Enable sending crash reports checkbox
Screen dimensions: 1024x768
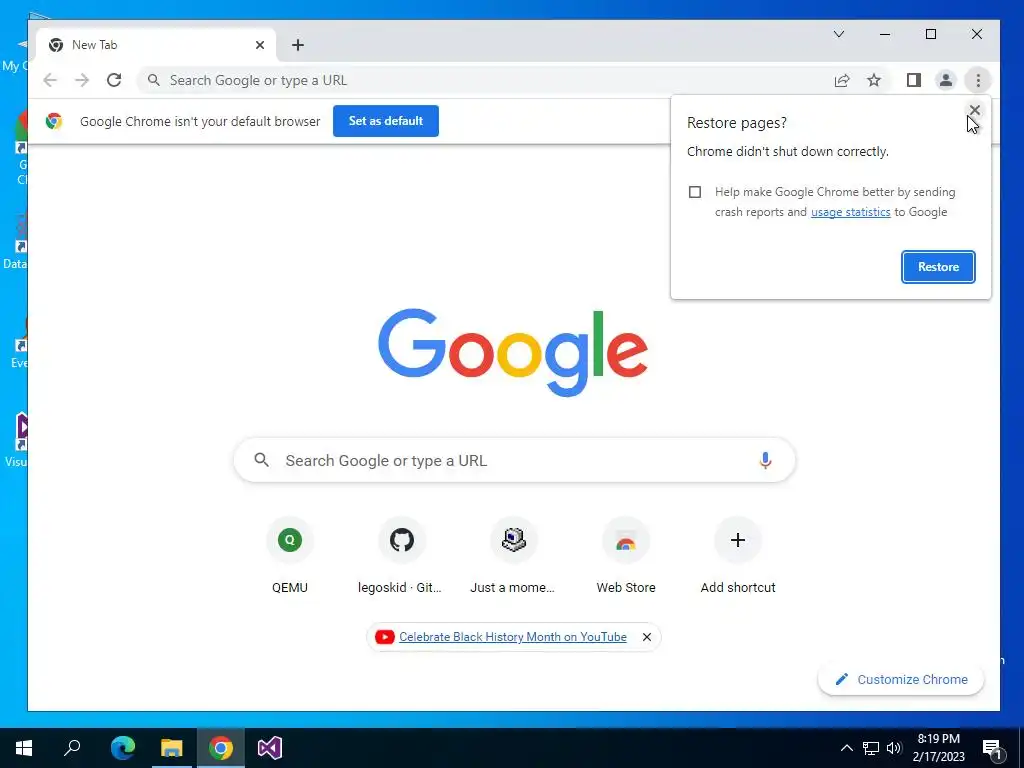tap(695, 192)
